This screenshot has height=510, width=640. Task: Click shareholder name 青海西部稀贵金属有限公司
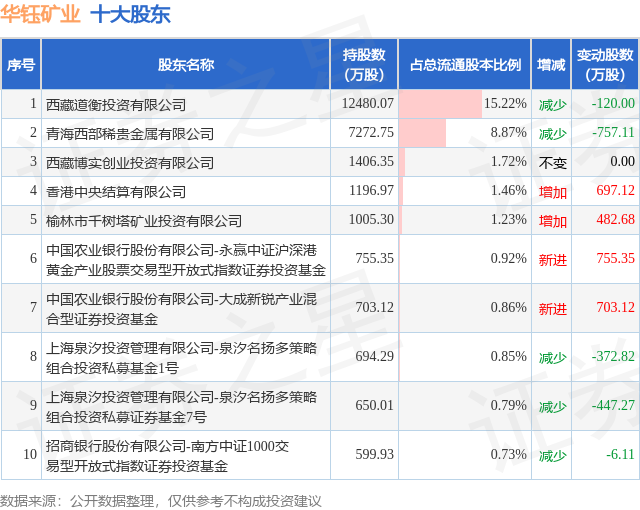pyautogui.click(x=130, y=134)
